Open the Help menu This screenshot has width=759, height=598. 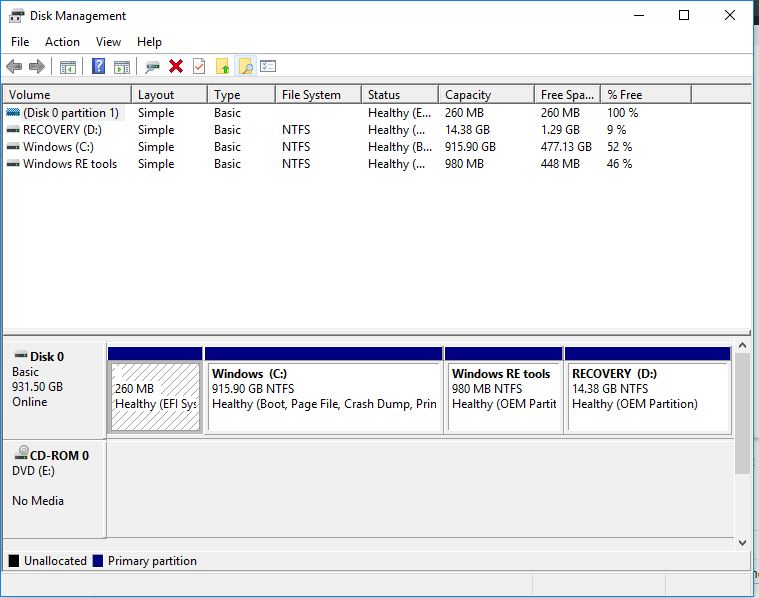click(149, 42)
